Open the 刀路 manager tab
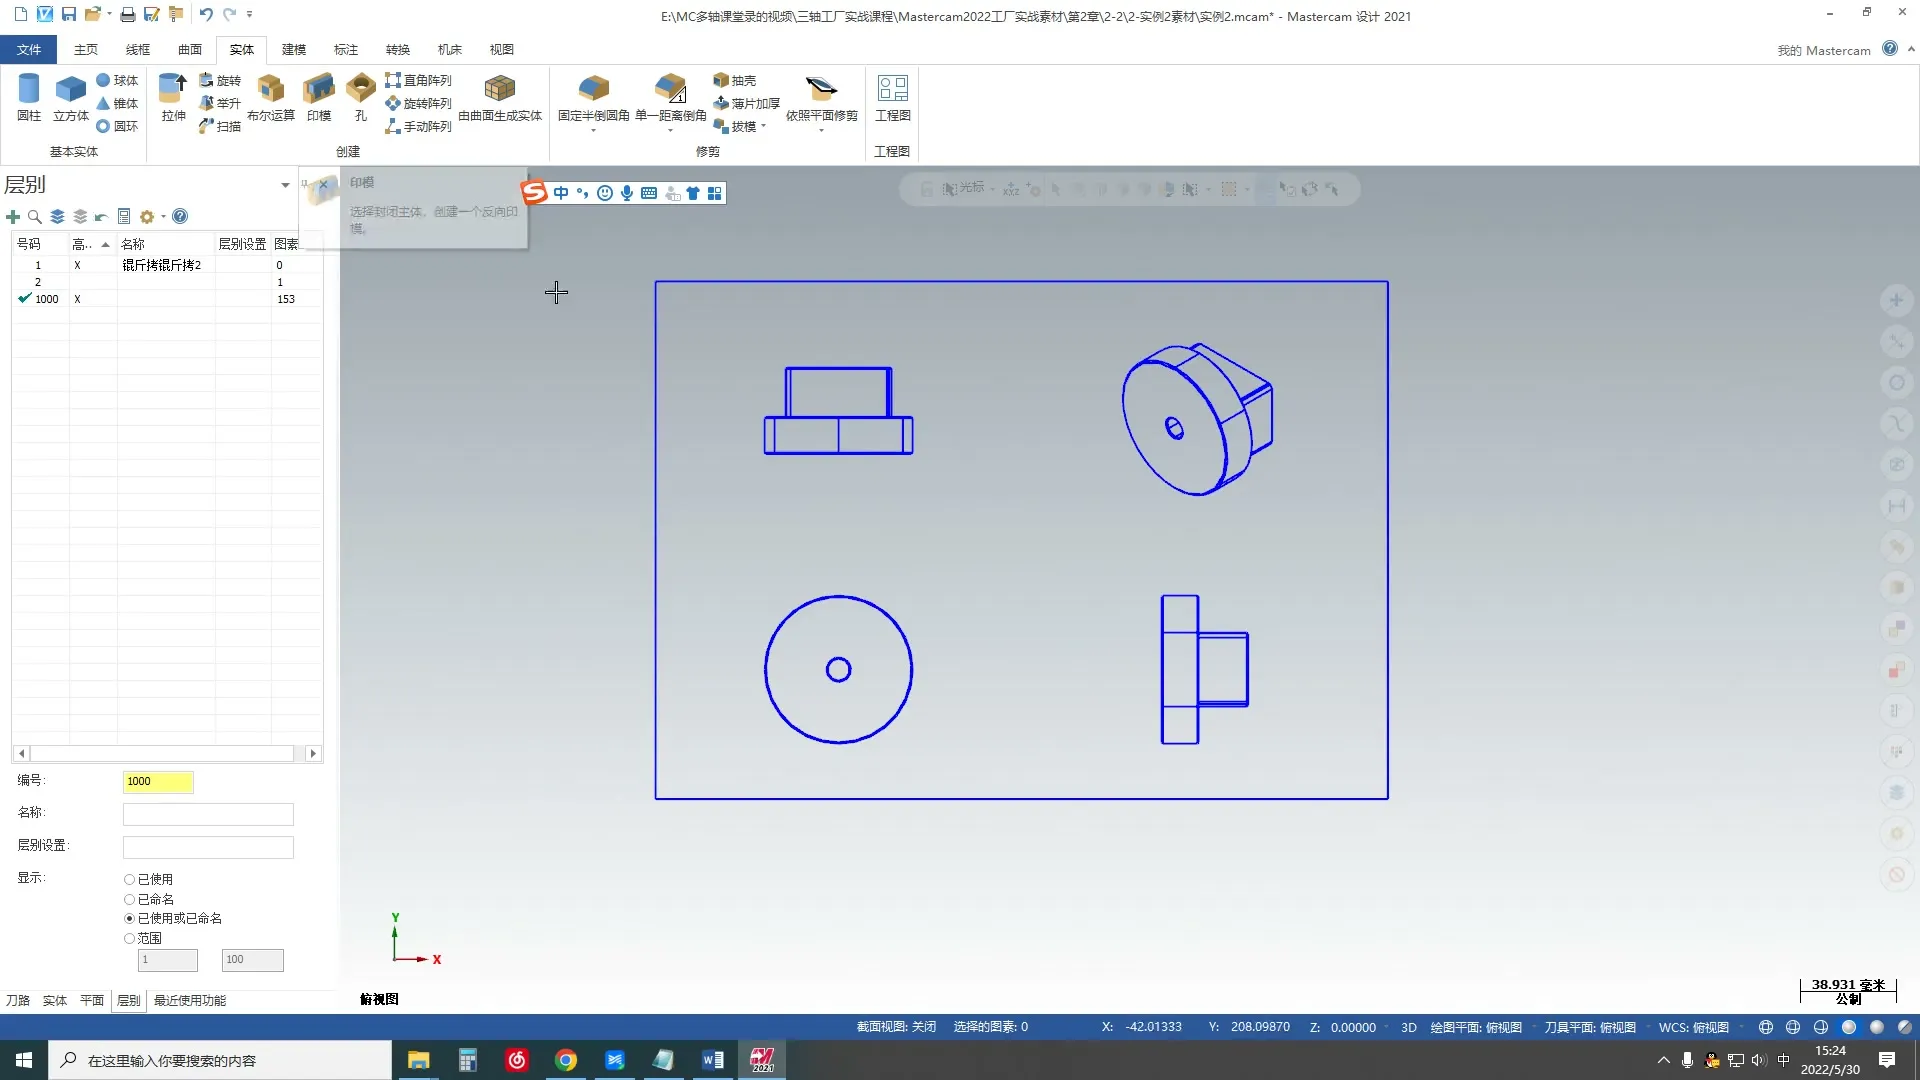This screenshot has height=1080, width=1920. coord(18,1001)
